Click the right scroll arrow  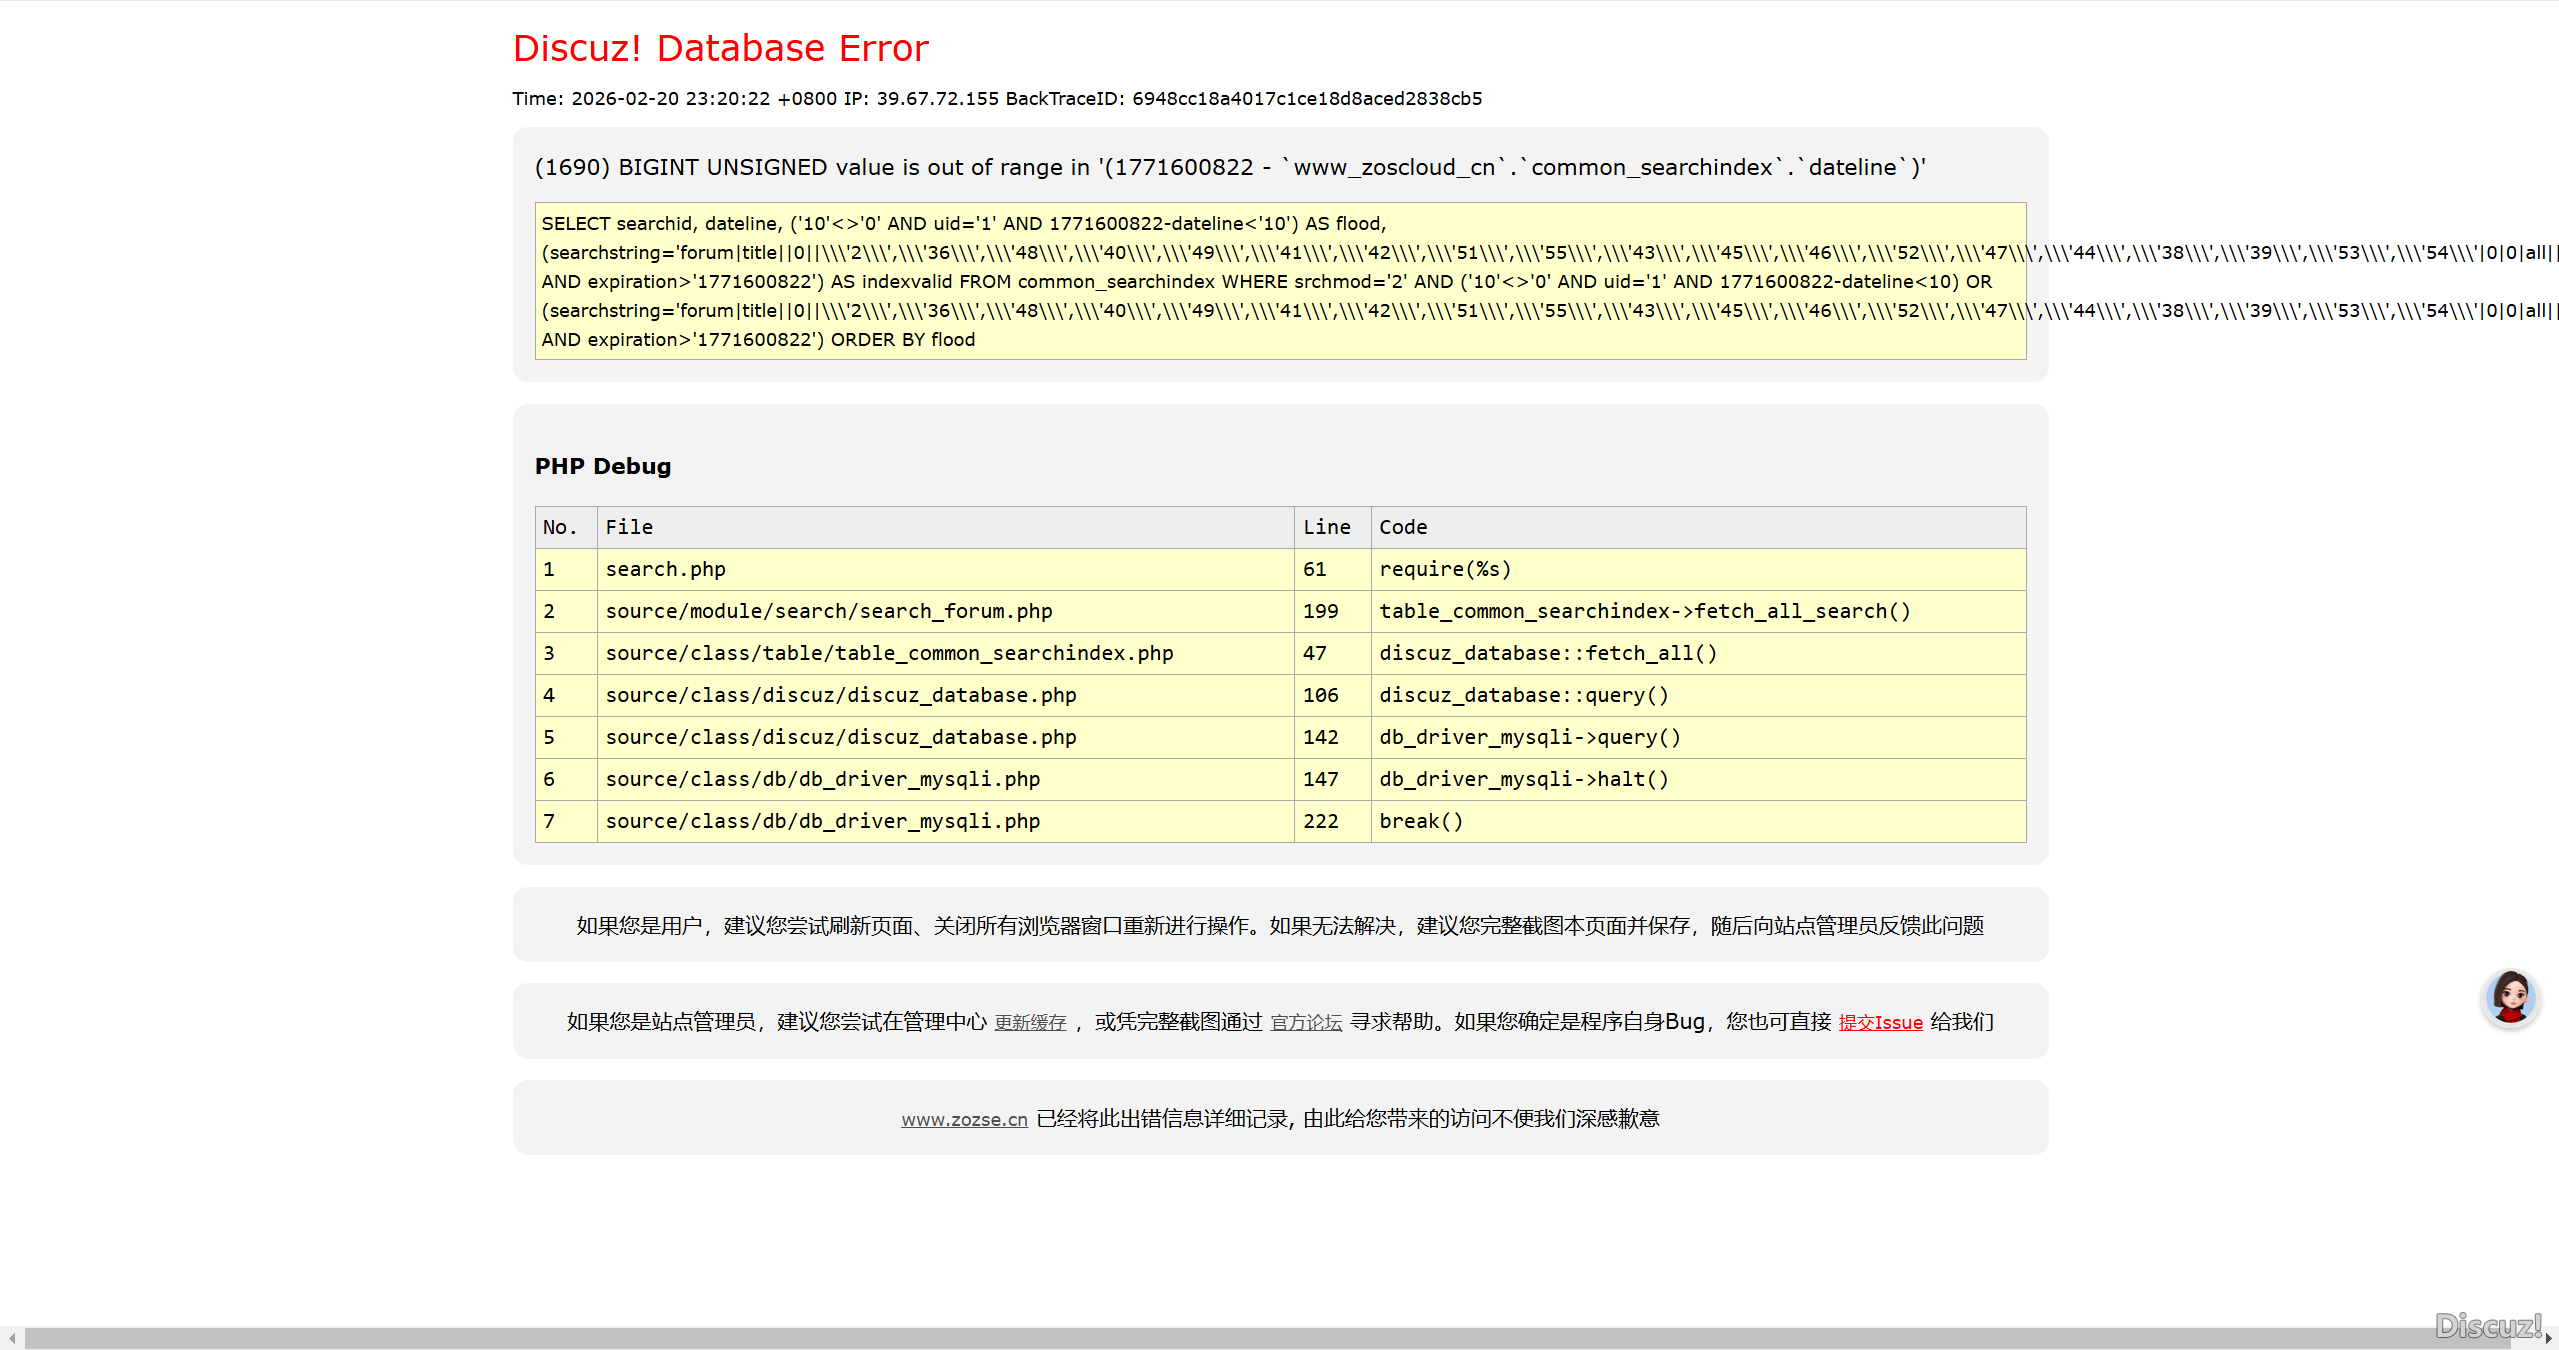click(x=2548, y=1338)
